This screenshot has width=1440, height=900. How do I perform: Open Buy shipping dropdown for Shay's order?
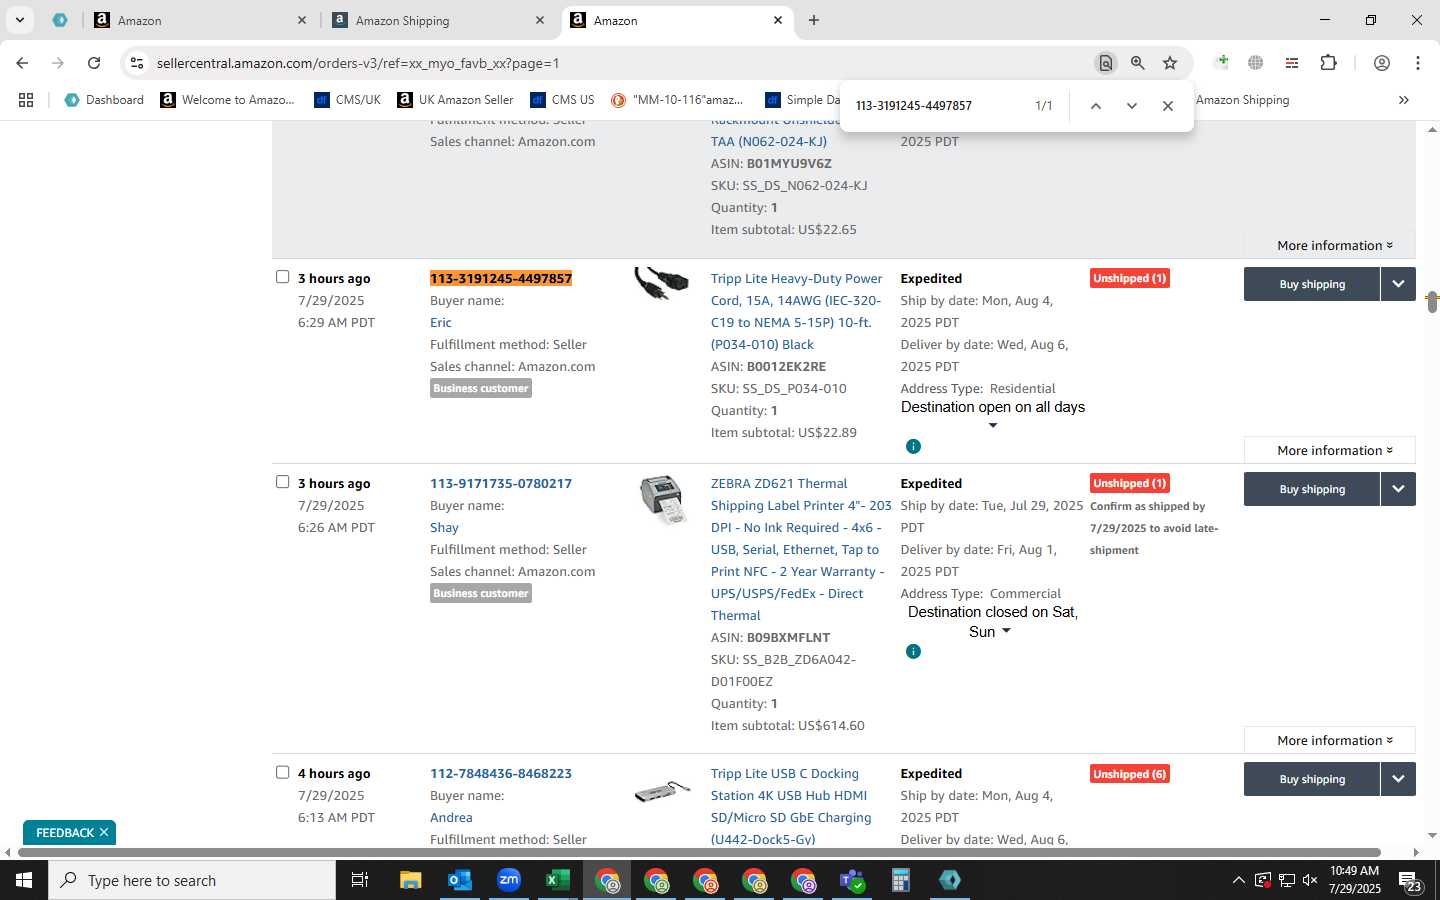(1398, 489)
